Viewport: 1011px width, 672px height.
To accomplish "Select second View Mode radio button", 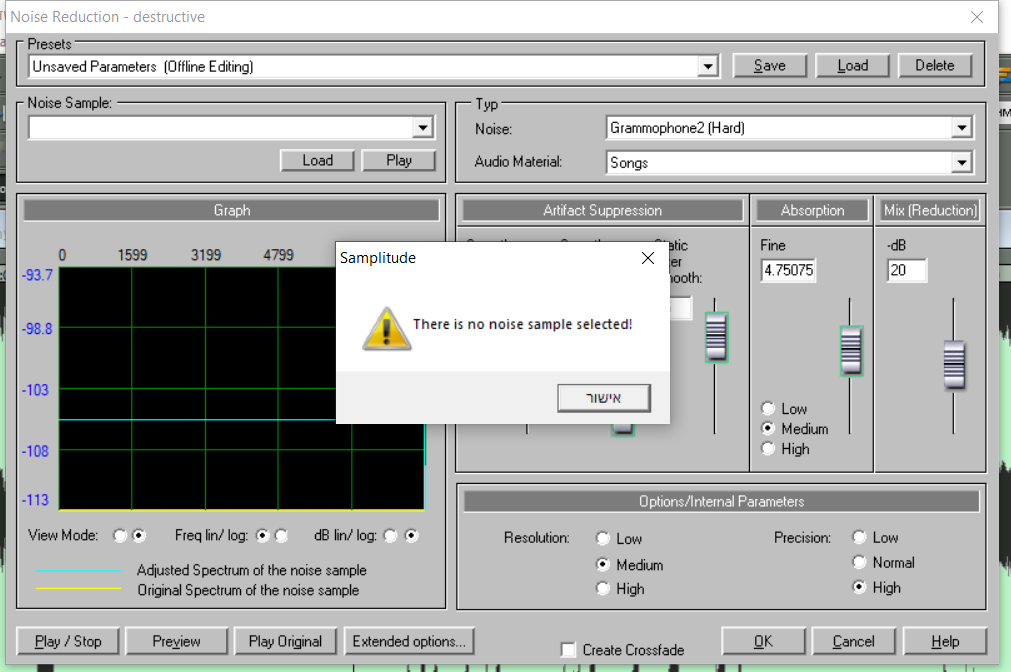I will click(139, 536).
